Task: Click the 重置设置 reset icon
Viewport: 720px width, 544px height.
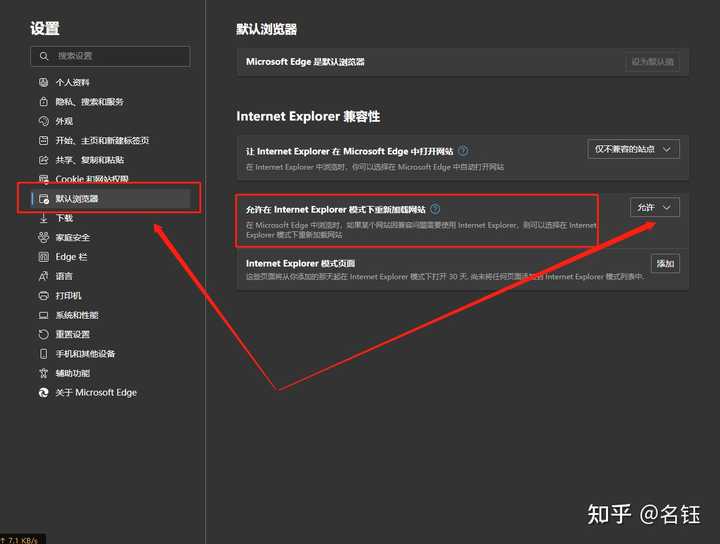Action: click(43, 334)
